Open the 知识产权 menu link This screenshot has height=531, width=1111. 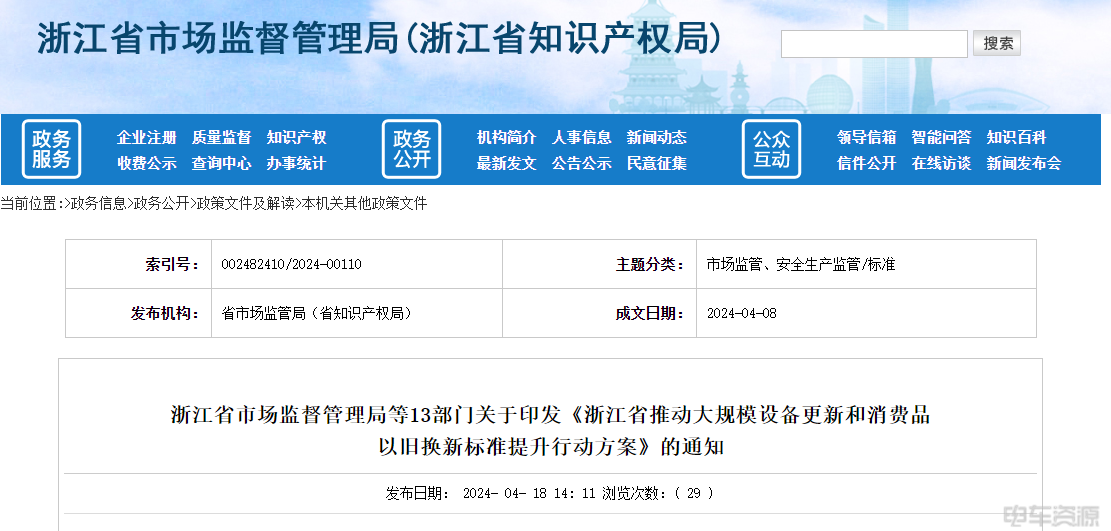coord(296,138)
